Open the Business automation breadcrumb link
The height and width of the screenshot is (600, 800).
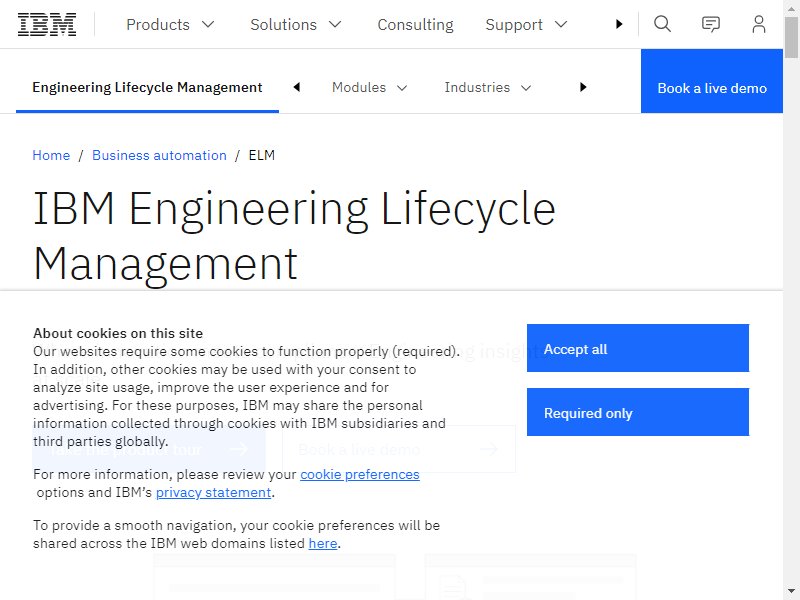159,155
